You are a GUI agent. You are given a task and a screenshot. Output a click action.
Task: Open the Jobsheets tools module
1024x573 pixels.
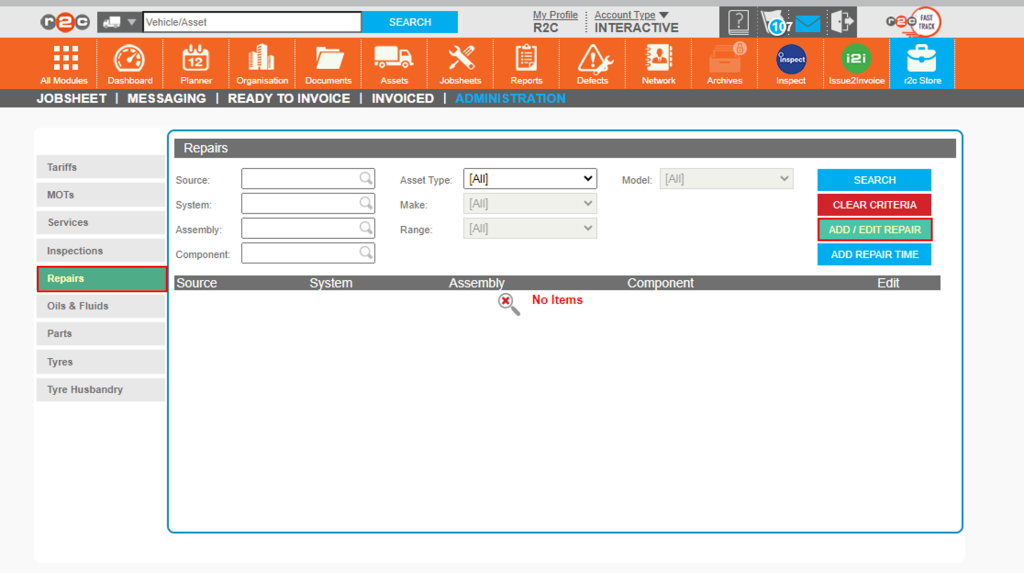(460, 64)
